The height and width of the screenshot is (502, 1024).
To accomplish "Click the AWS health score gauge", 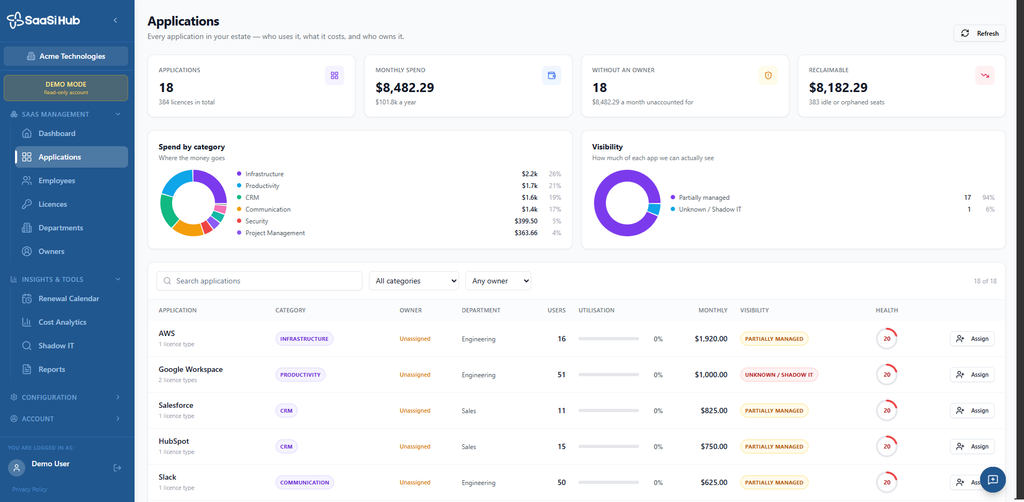I will click(886, 339).
